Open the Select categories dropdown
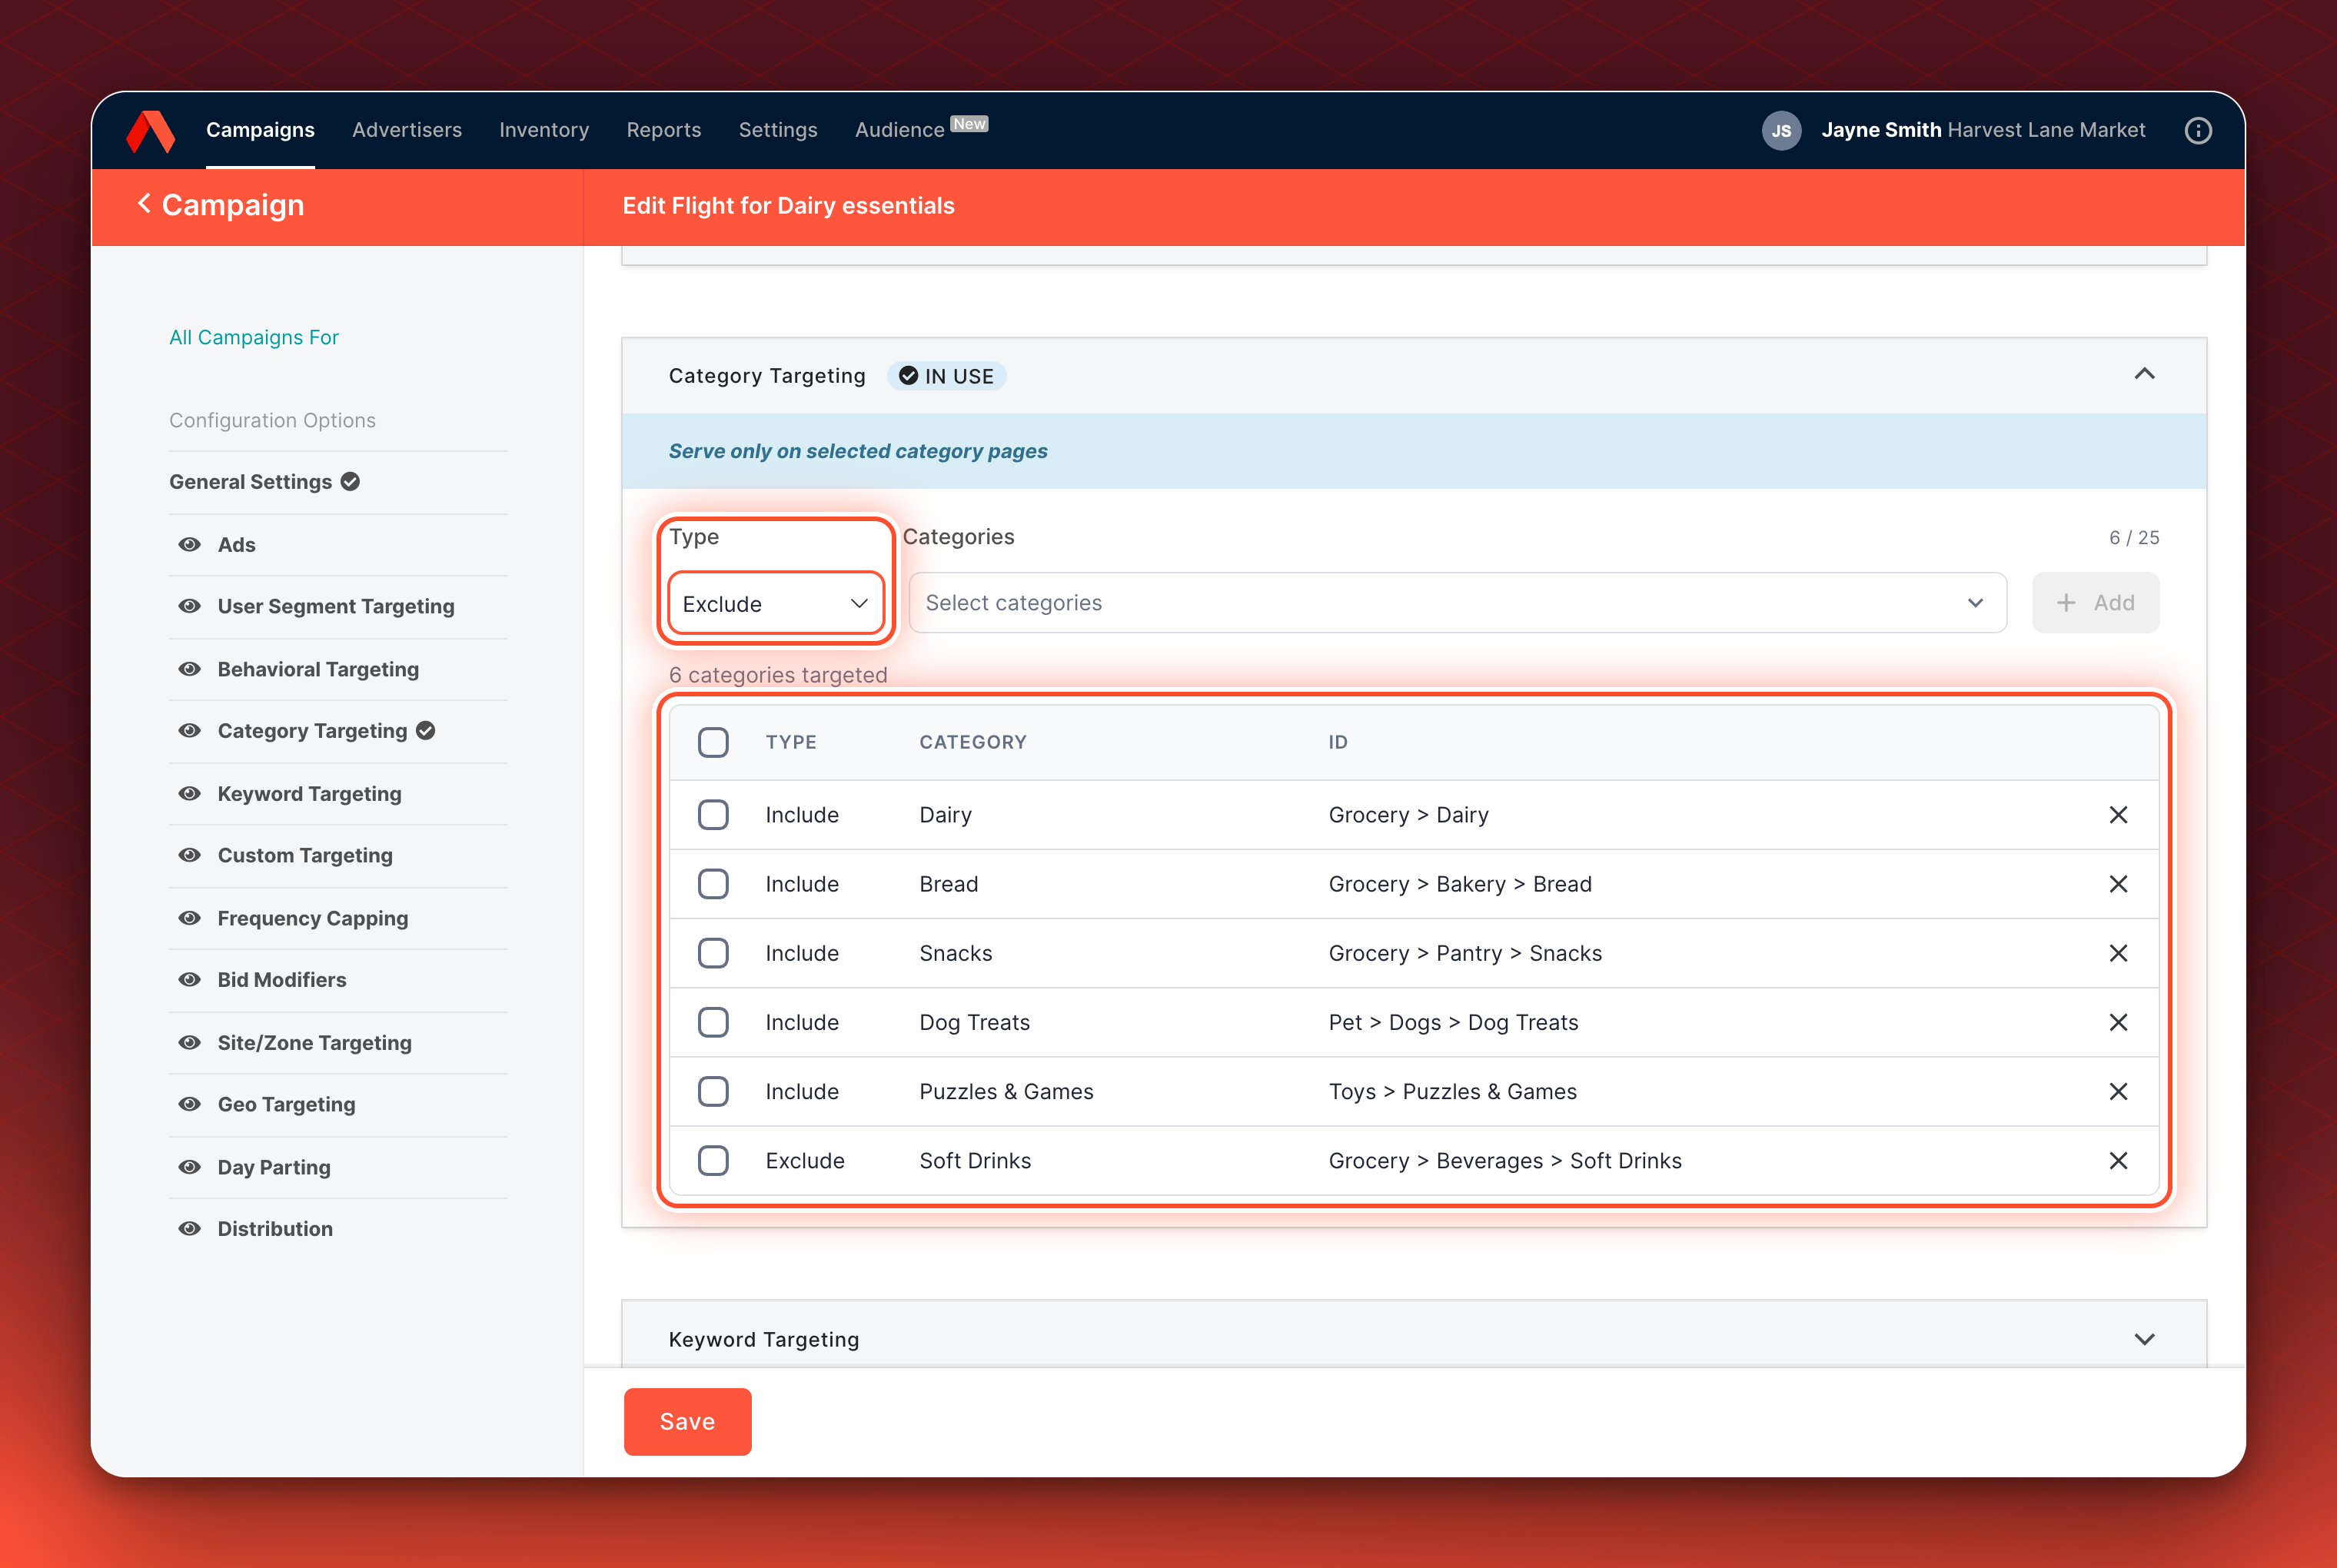 pyautogui.click(x=1457, y=603)
